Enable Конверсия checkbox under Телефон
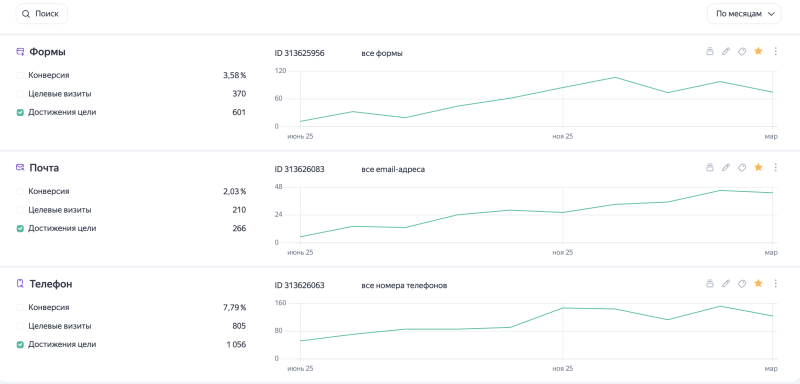The image size is (800, 384). (20, 308)
